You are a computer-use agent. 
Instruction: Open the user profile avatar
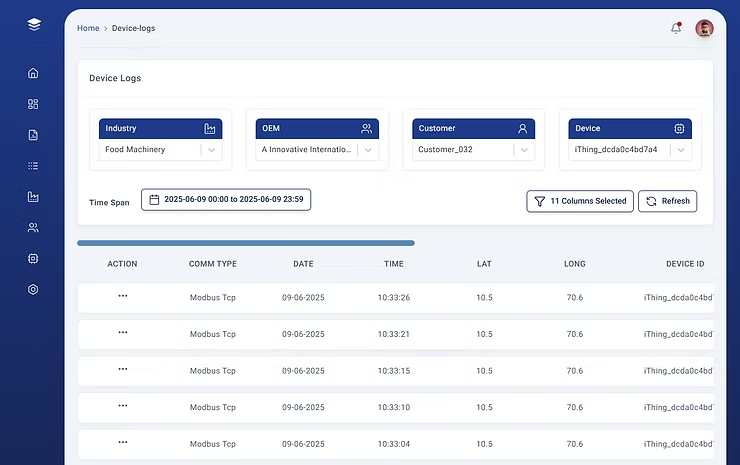tap(704, 28)
